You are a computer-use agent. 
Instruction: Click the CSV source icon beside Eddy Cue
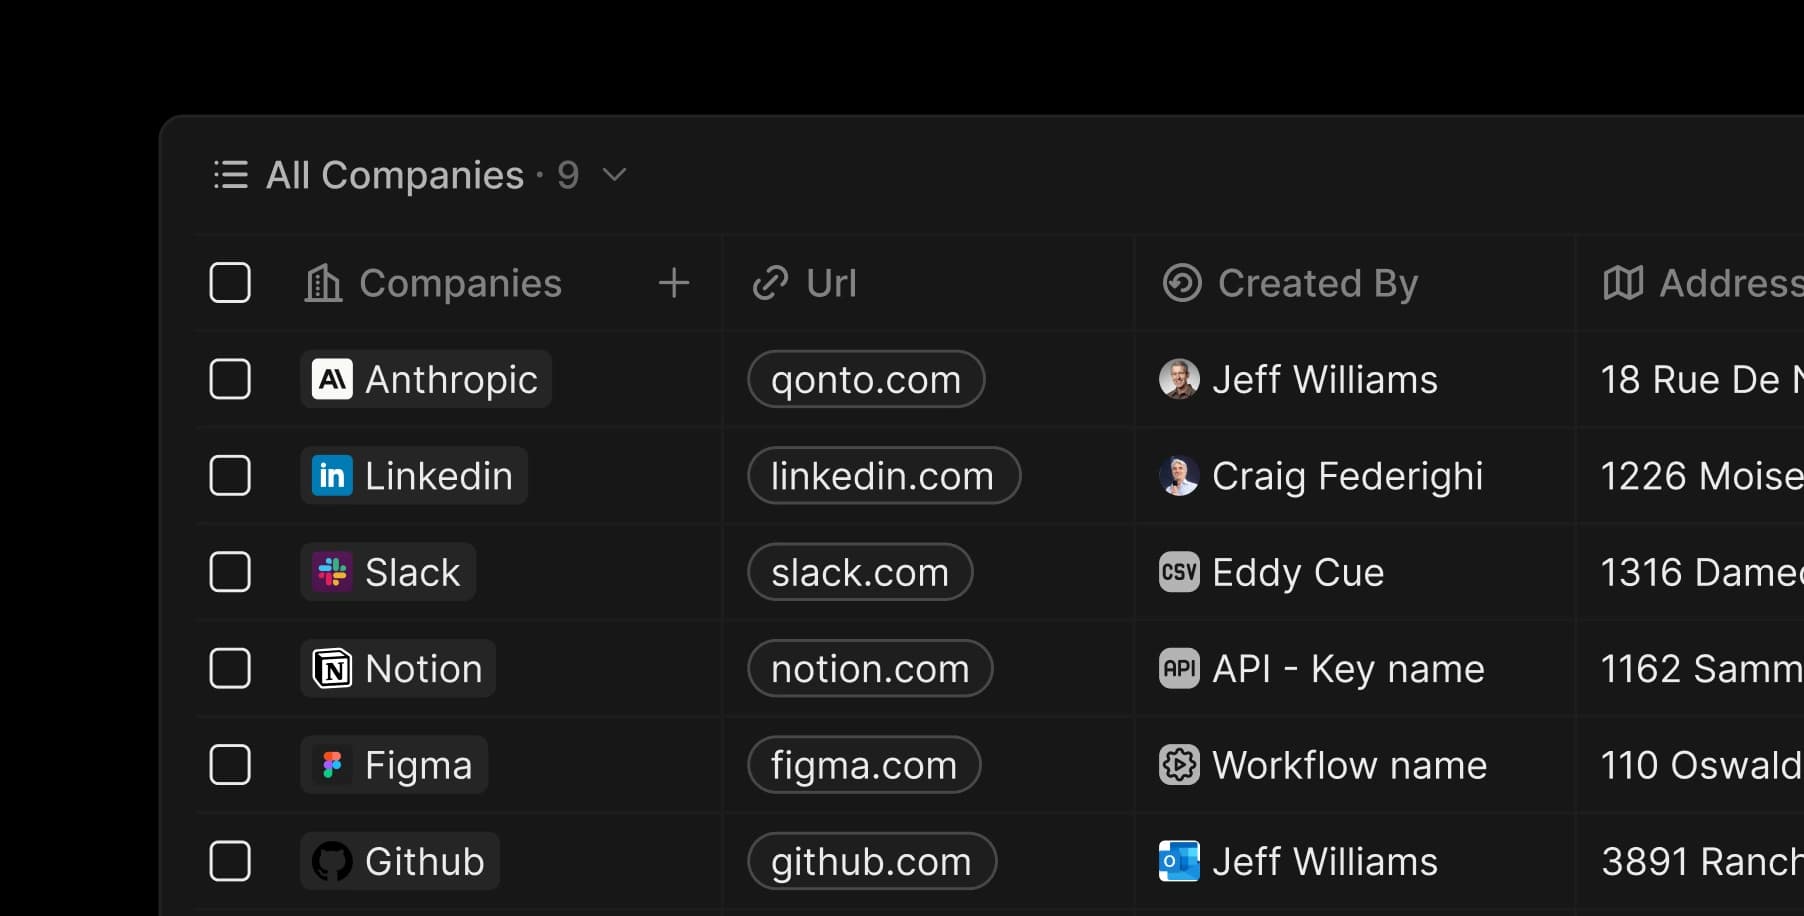click(x=1179, y=573)
